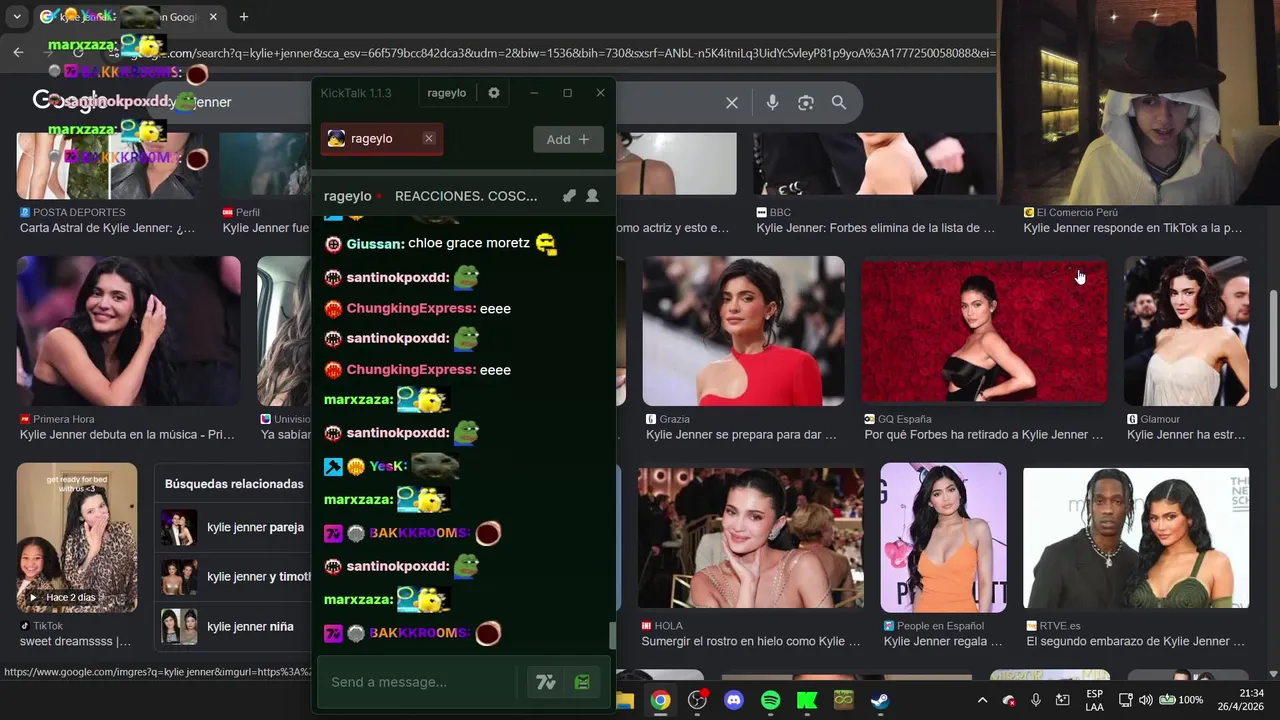Open Discord from the taskbar
Screen dimensions: 1280x720
tap(734, 700)
